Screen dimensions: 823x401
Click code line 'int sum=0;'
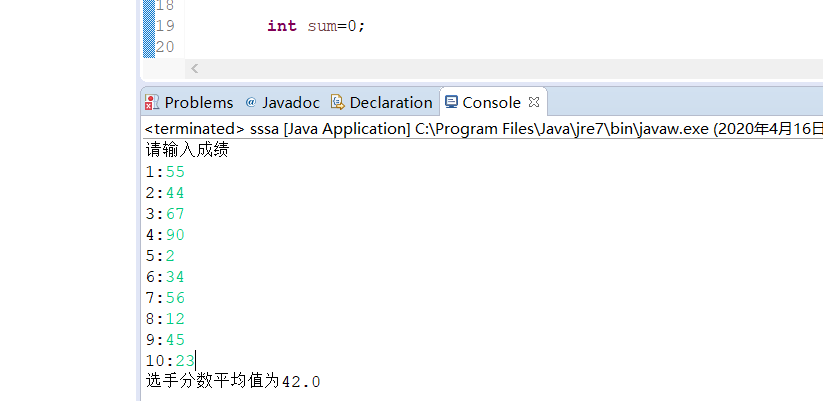pyautogui.click(x=316, y=26)
